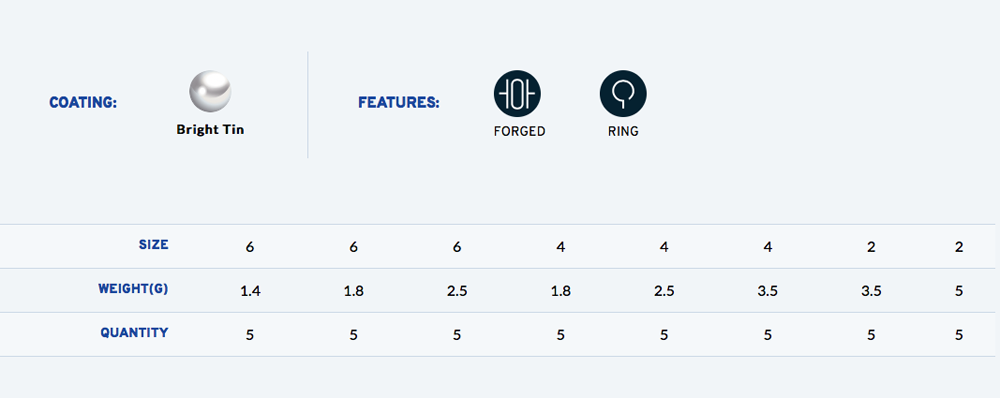The width and height of the screenshot is (1000, 398).
Task: Select the first size 6 cell
Action: coord(250,247)
